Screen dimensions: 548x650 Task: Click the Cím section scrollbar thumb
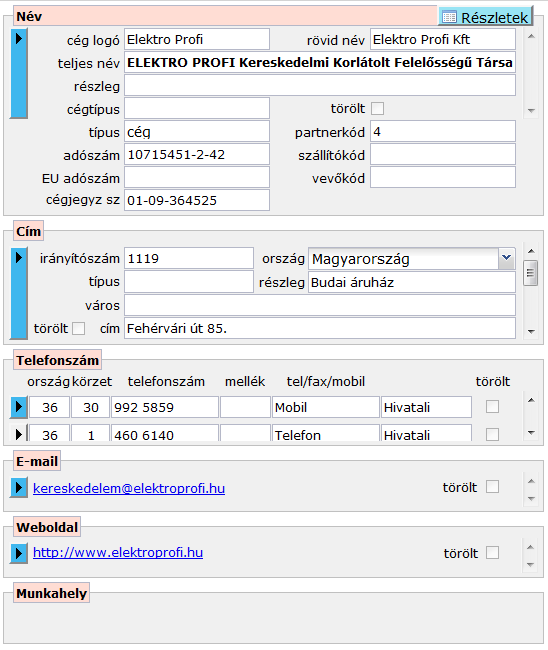pos(531,273)
